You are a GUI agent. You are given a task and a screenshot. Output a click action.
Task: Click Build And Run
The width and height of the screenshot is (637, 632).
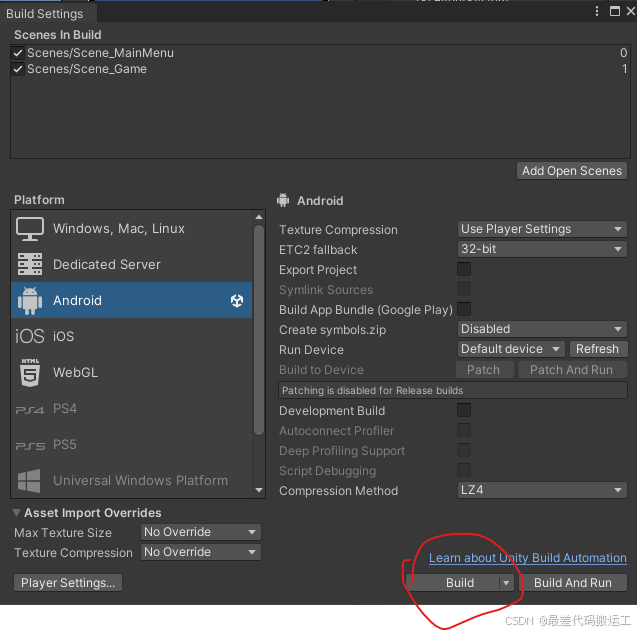[573, 583]
